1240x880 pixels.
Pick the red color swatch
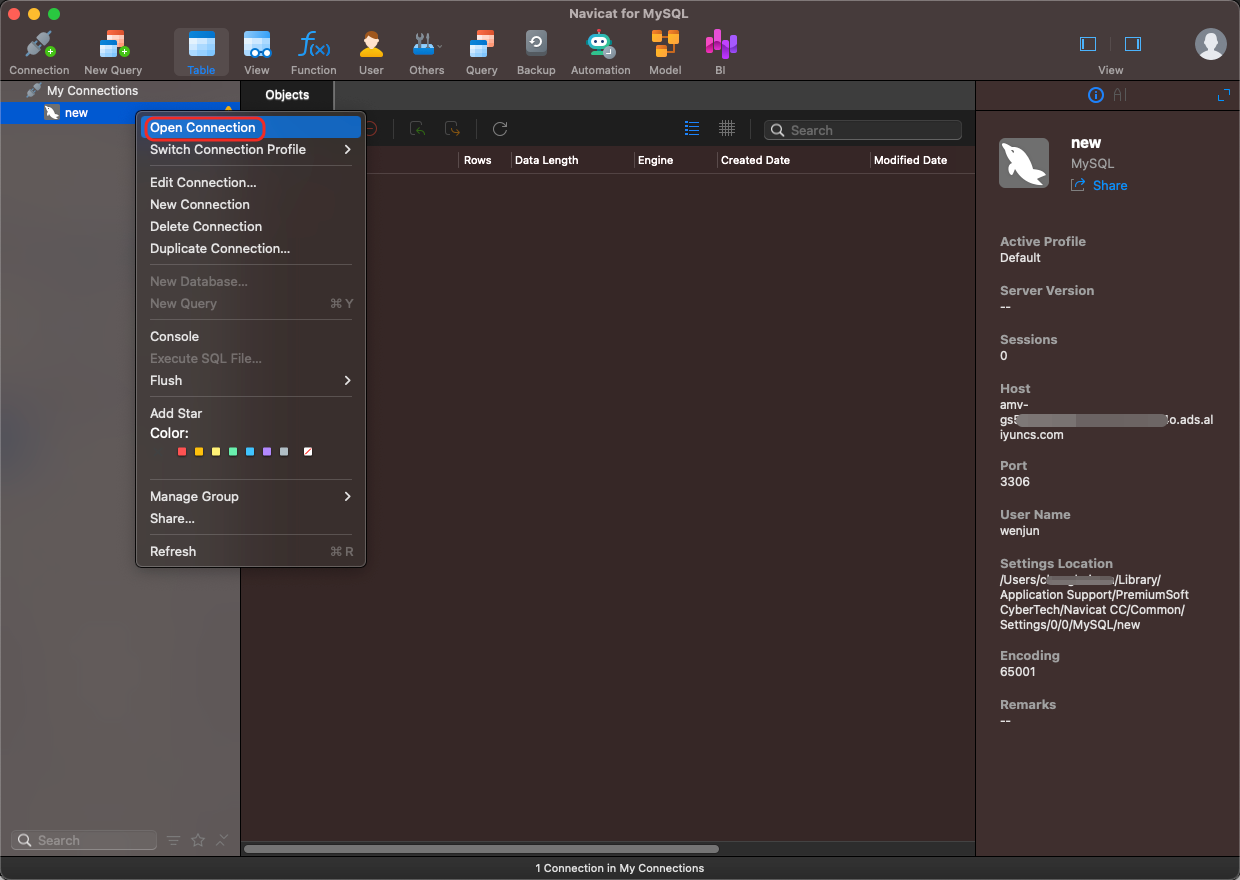click(x=182, y=452)
